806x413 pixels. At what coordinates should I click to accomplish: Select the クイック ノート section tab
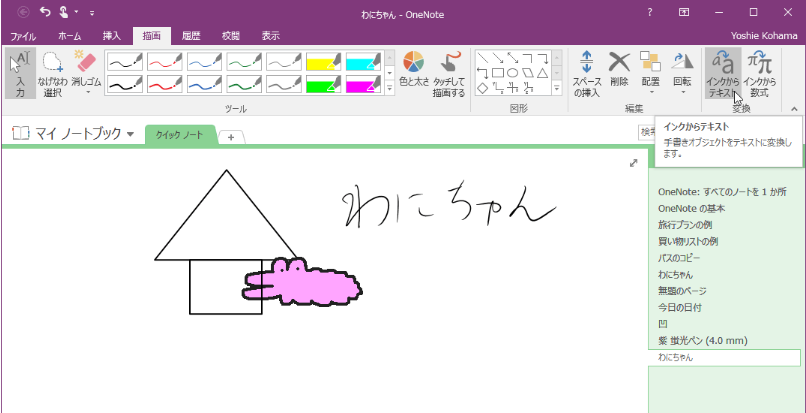[x=180, y=135]
